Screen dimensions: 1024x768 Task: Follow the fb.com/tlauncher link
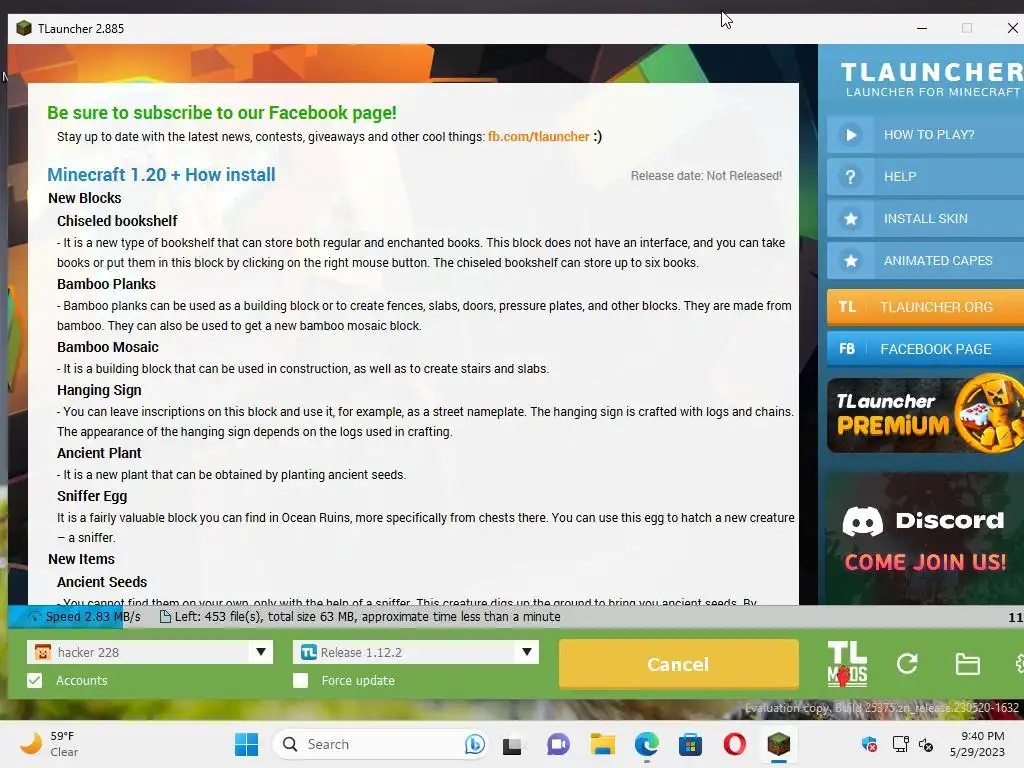tap(539, 136)
